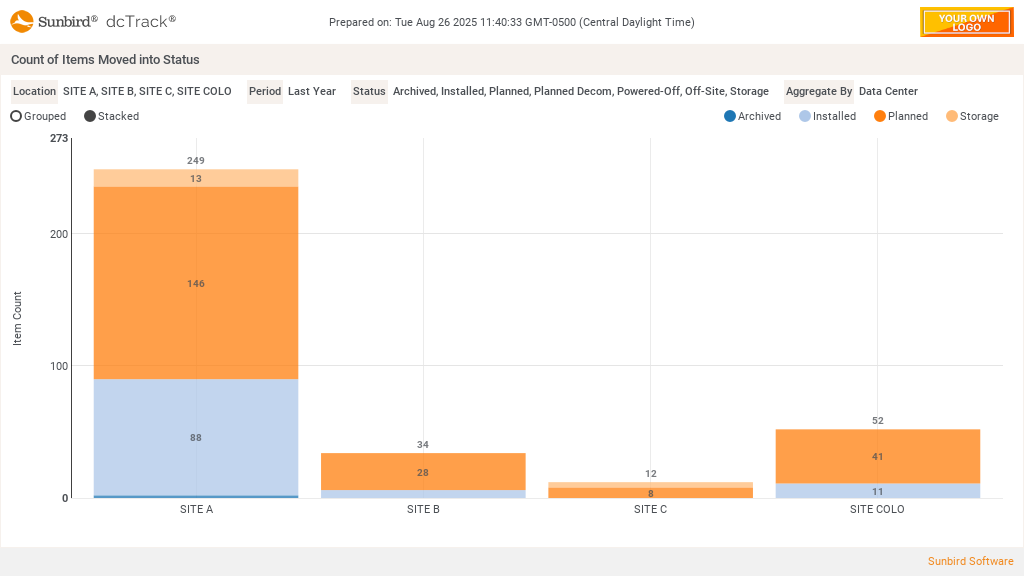Image resolution: width=1024 pixels, height=576 pixels.
Task: Open the Status filter list
Action: (x=580, y=91)
